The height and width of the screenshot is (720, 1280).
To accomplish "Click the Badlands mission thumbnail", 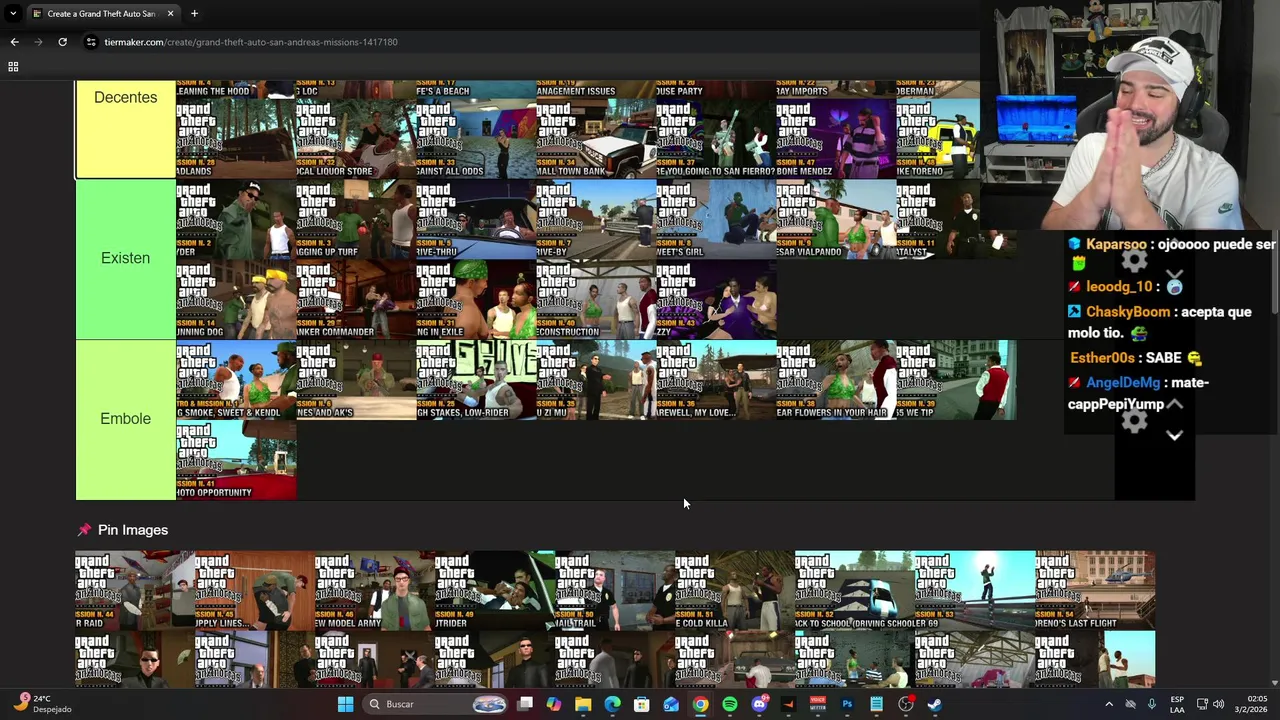I will 236,139.
